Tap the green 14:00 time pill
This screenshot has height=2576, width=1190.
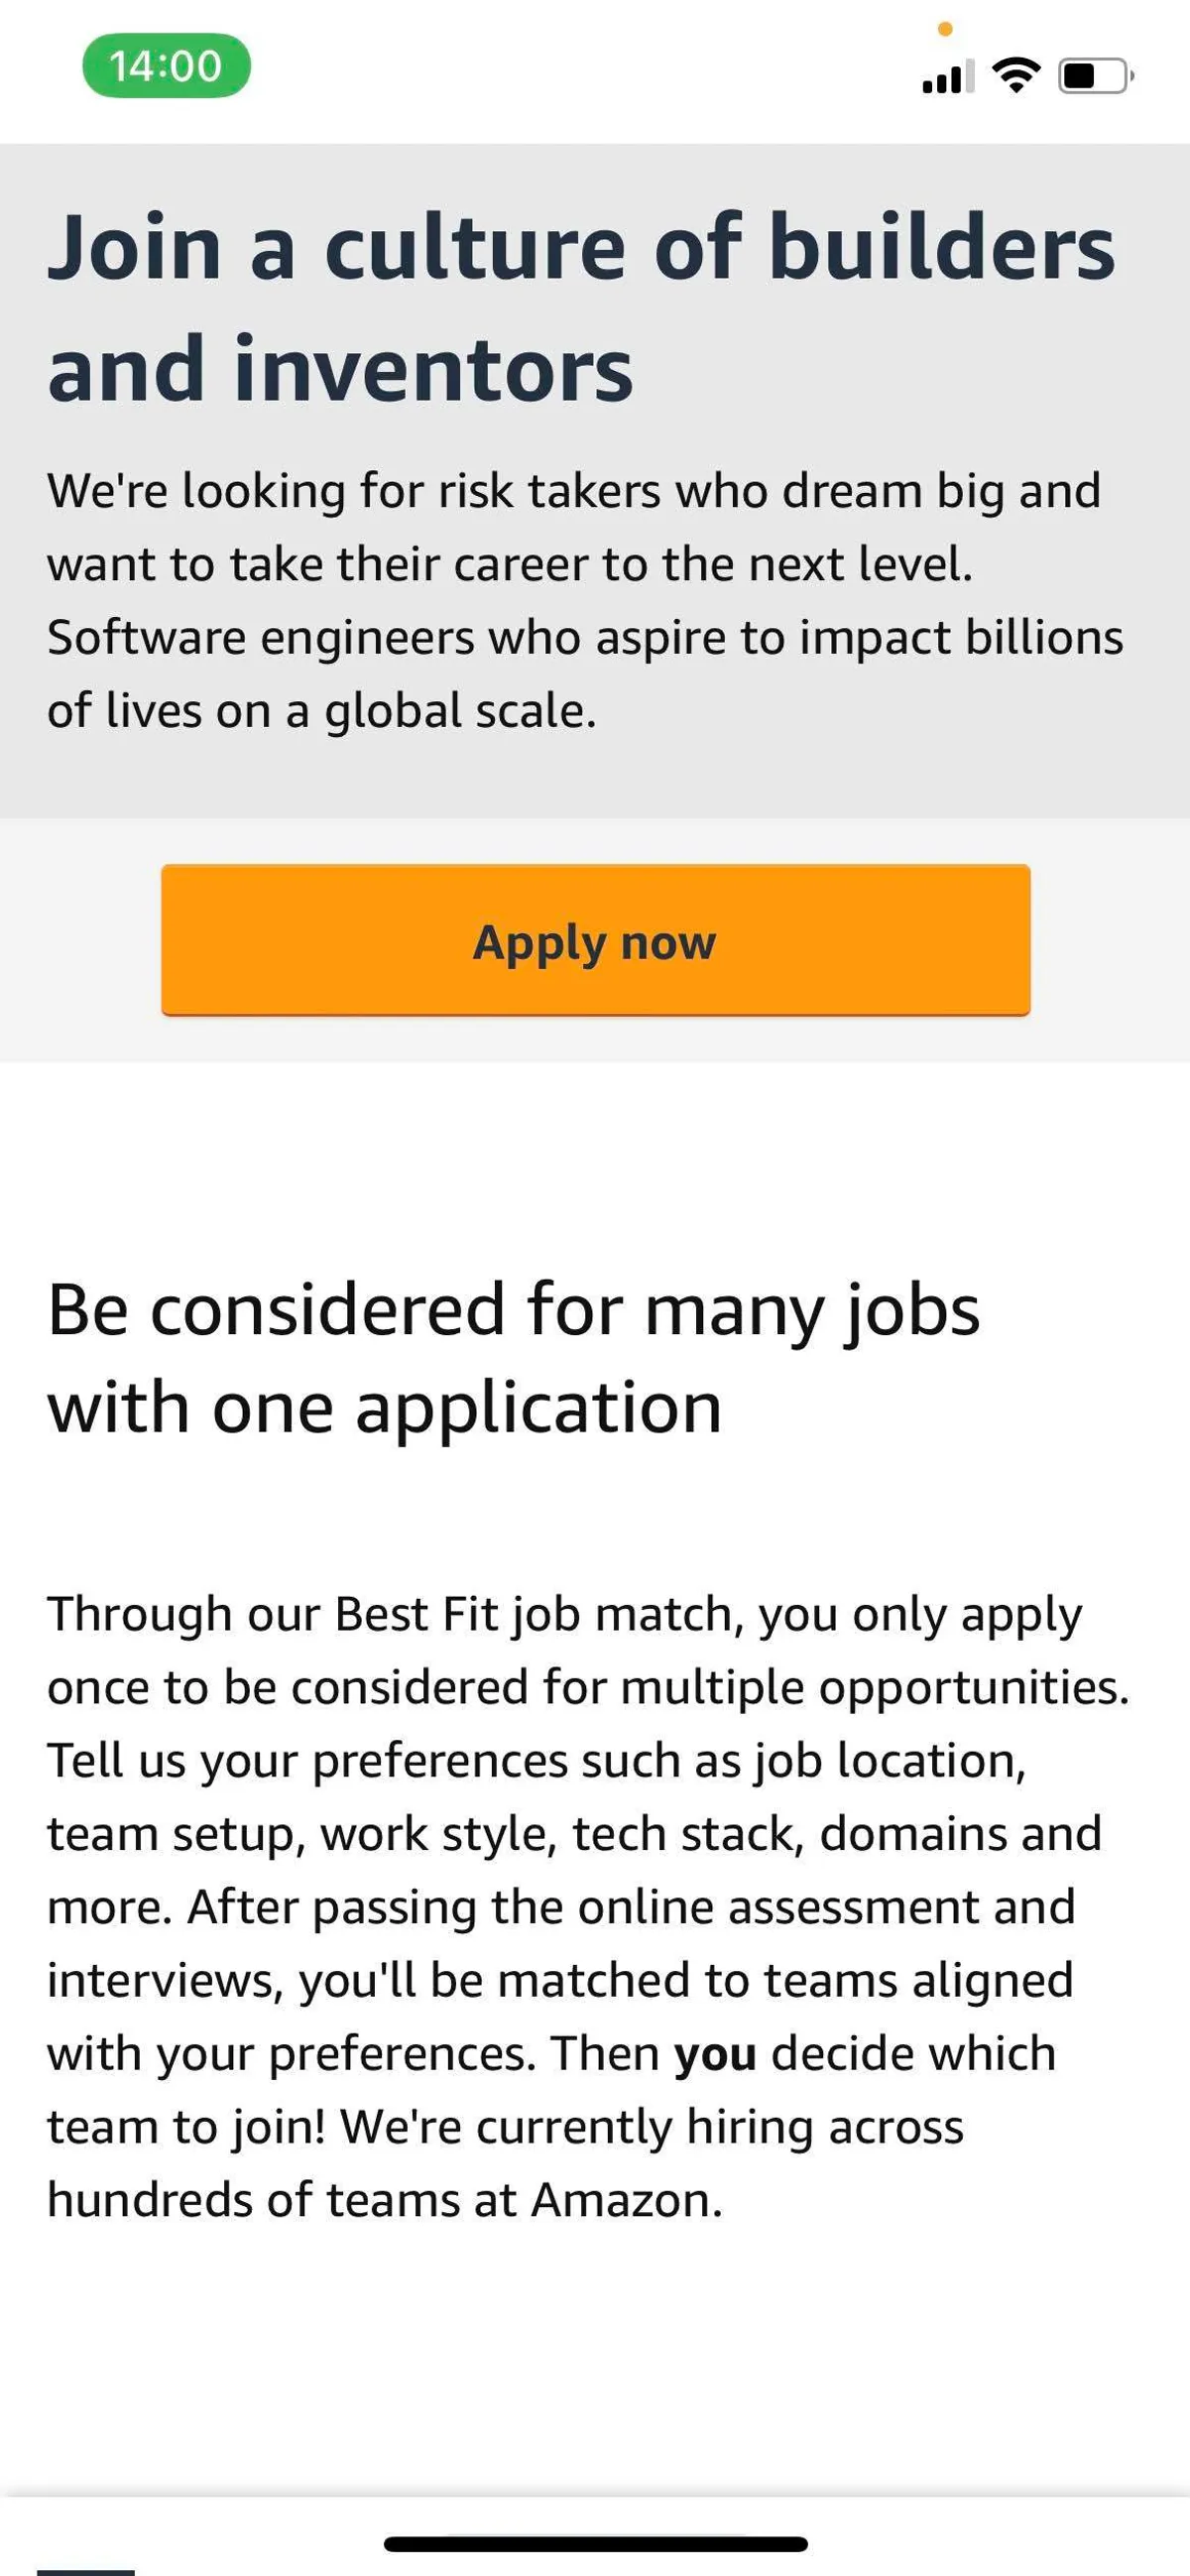tap(165, 66)
